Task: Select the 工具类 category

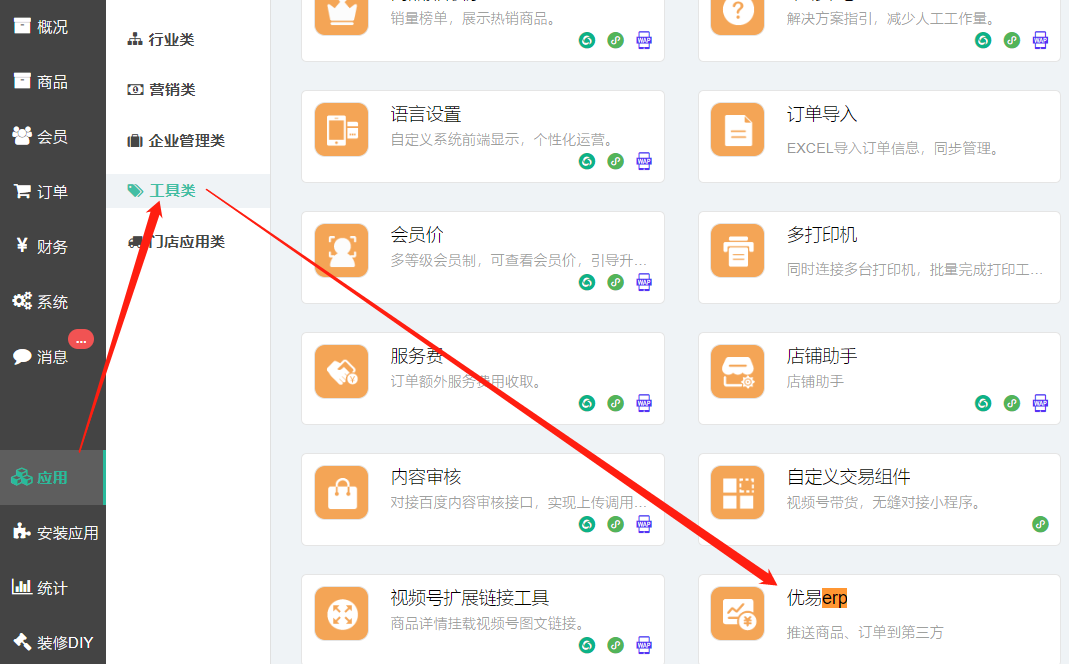Action: click(188, 191)
